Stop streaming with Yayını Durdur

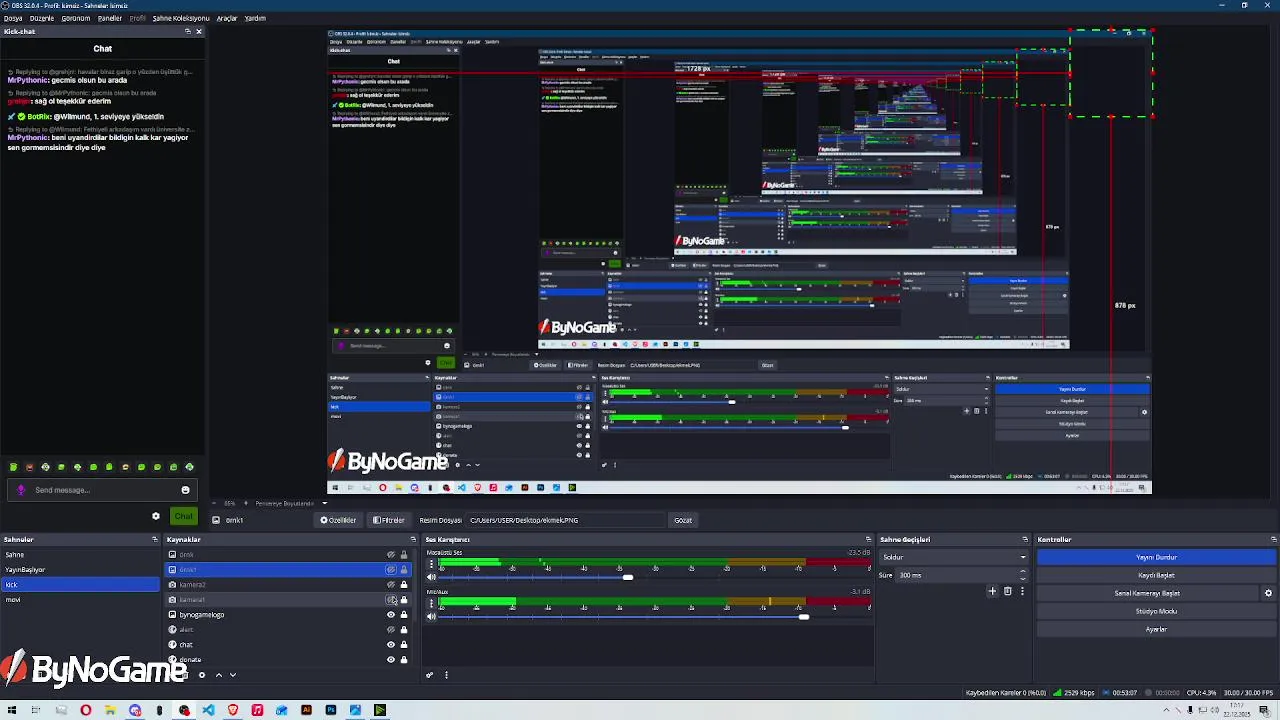coord(1157,557)
